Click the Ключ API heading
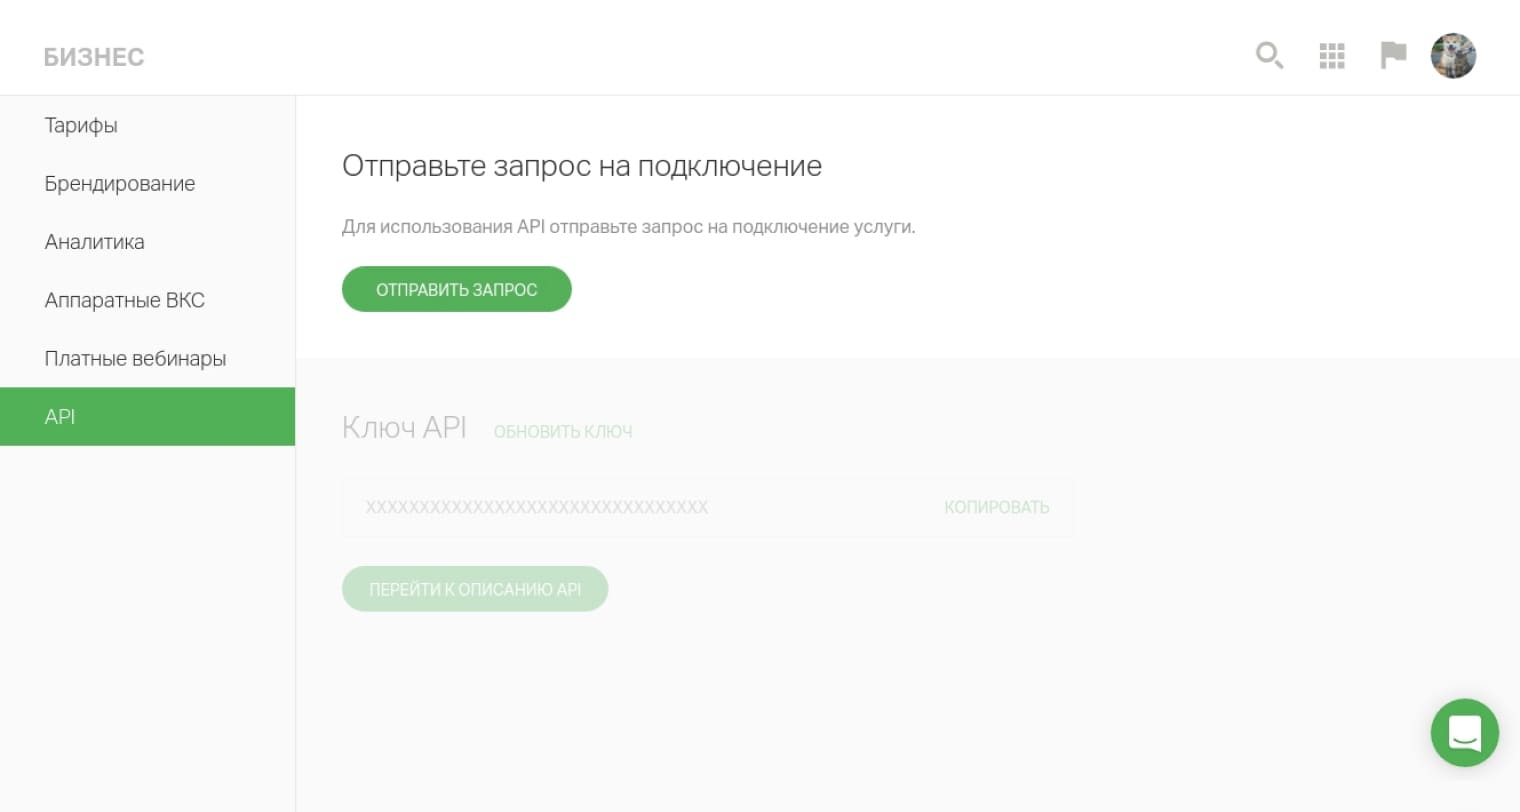1520x812 pixels. click(x=404, y=428)
